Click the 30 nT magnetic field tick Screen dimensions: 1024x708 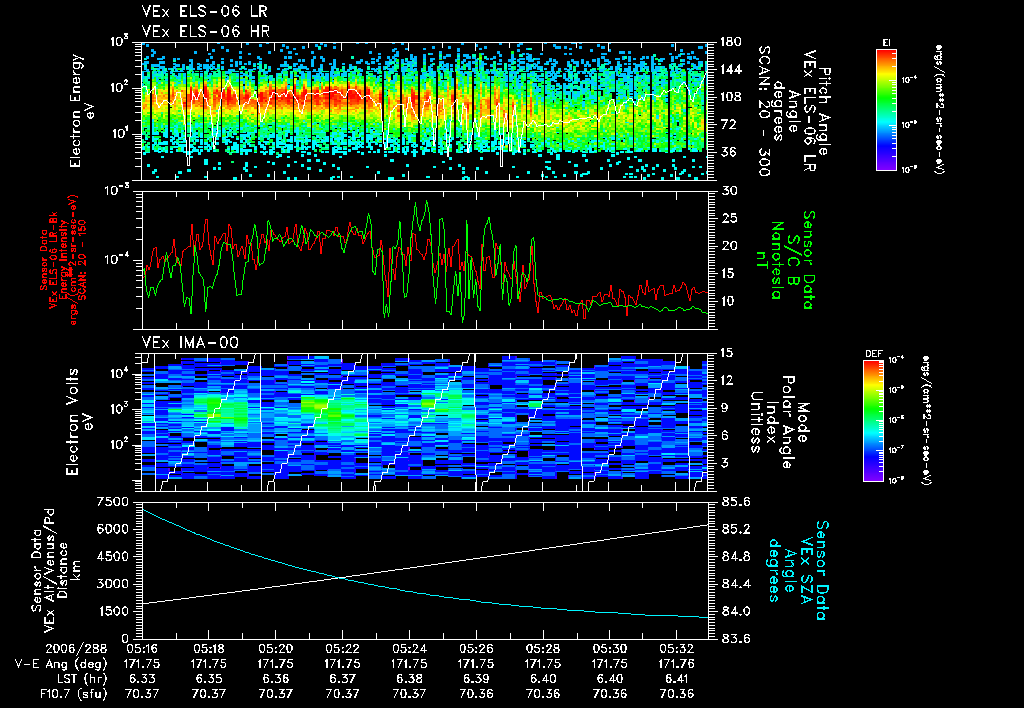tap(729, 191)
